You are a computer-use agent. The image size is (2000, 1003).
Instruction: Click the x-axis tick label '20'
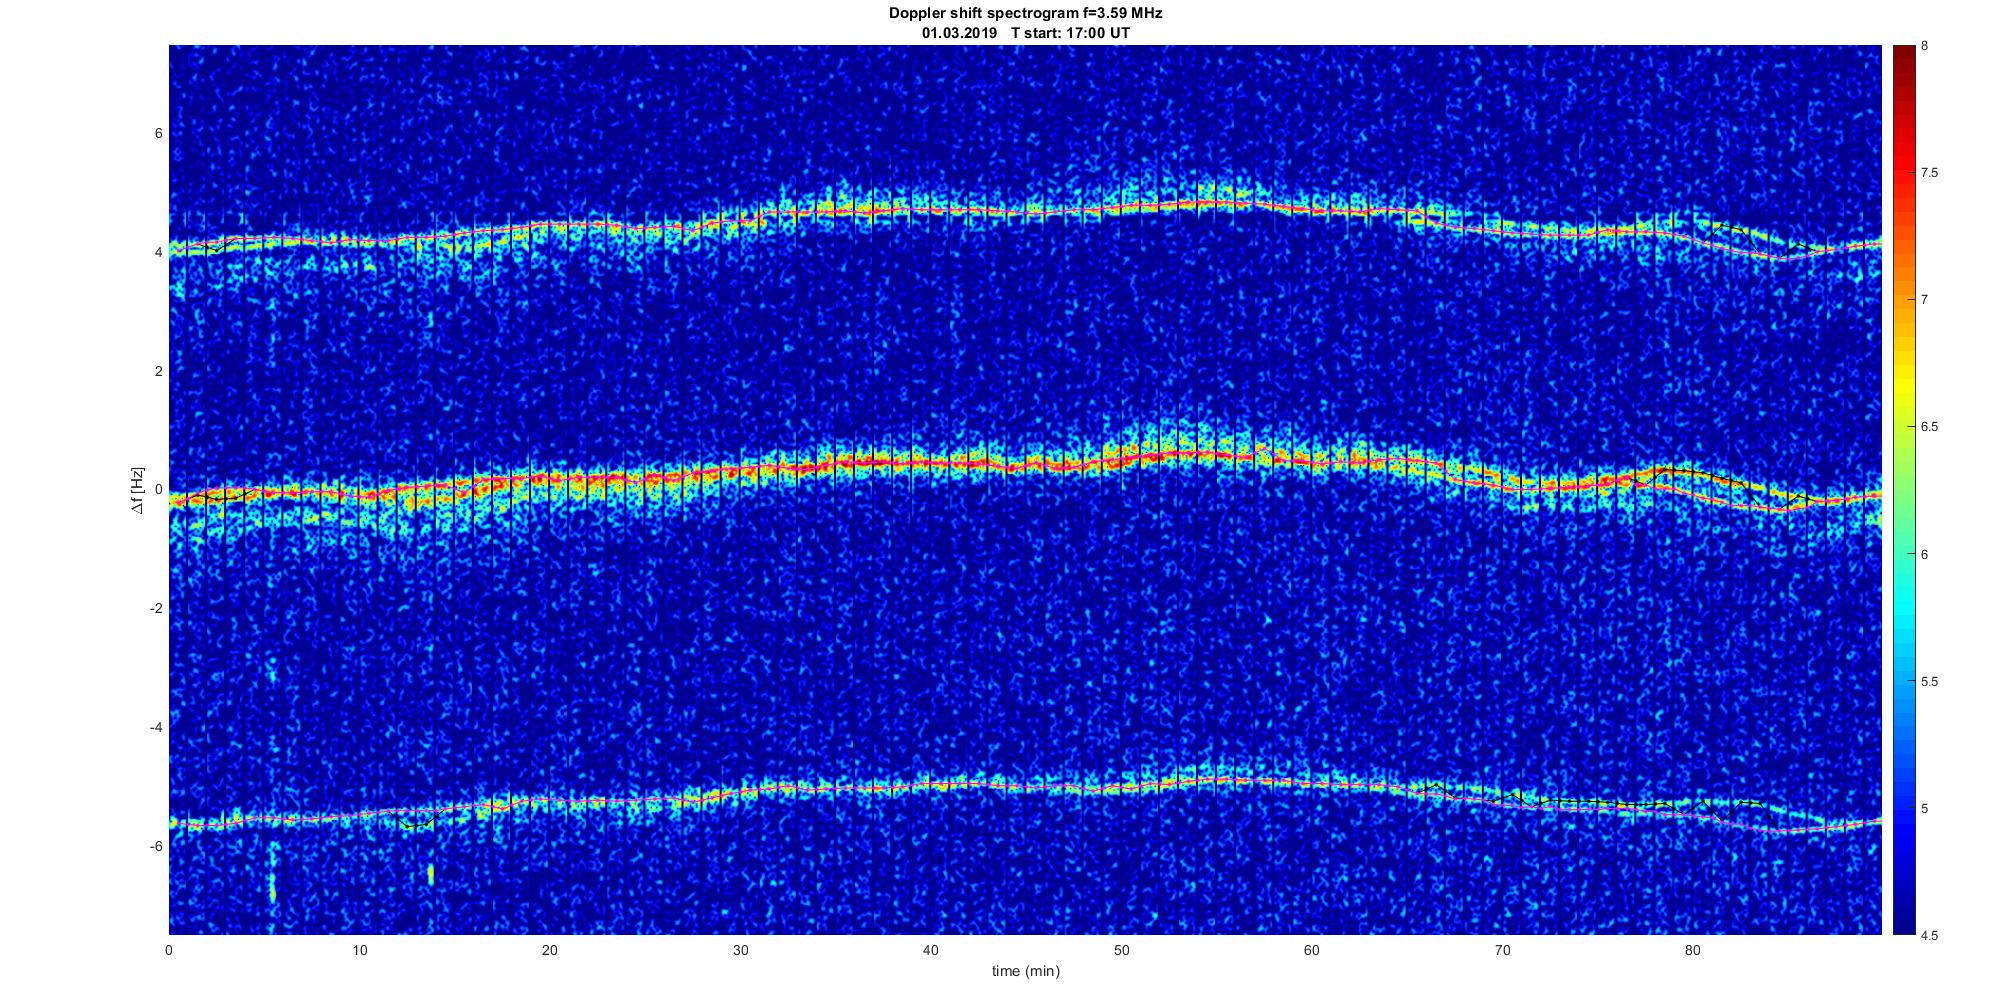point(550,950)
